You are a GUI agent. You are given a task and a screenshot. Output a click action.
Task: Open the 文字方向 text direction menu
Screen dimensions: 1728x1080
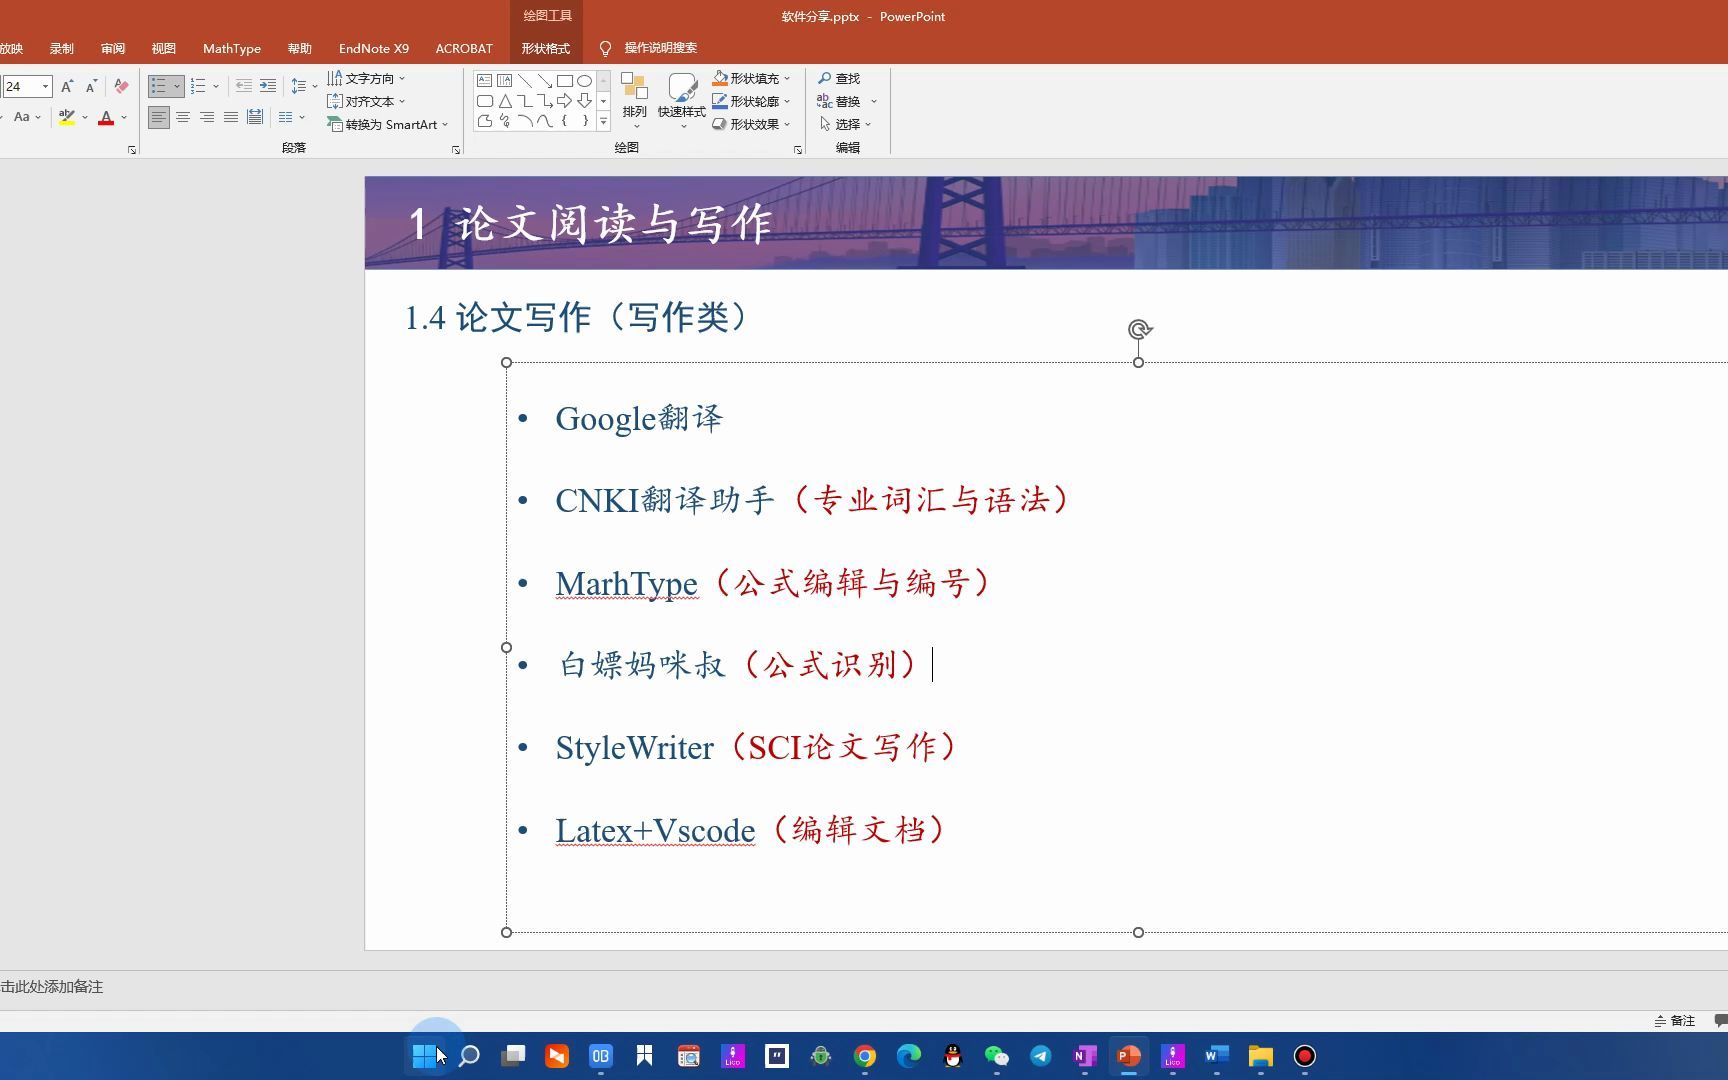(x=366, y=78)
